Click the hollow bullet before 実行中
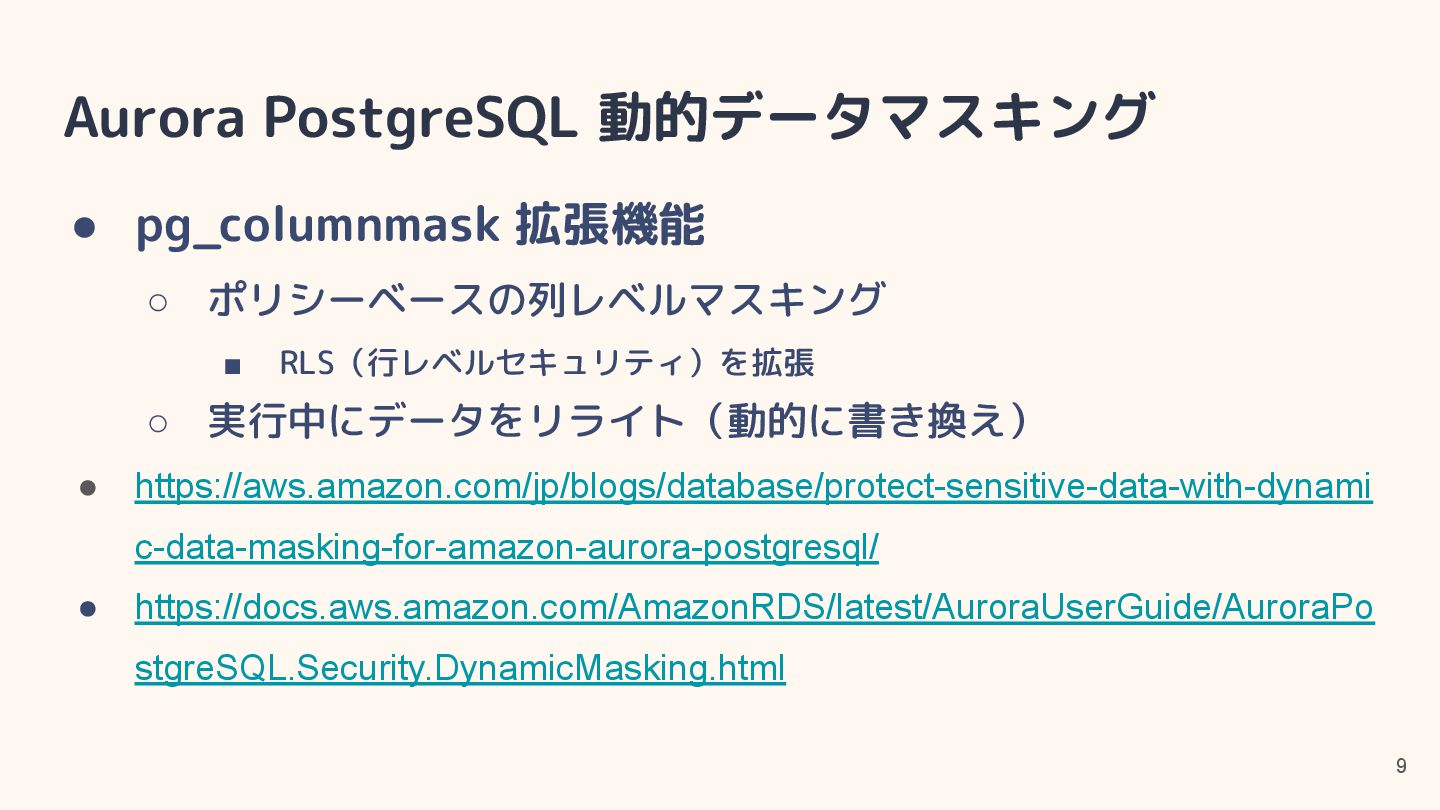This screenshot has height=810, width=1440. coord(158,423)
